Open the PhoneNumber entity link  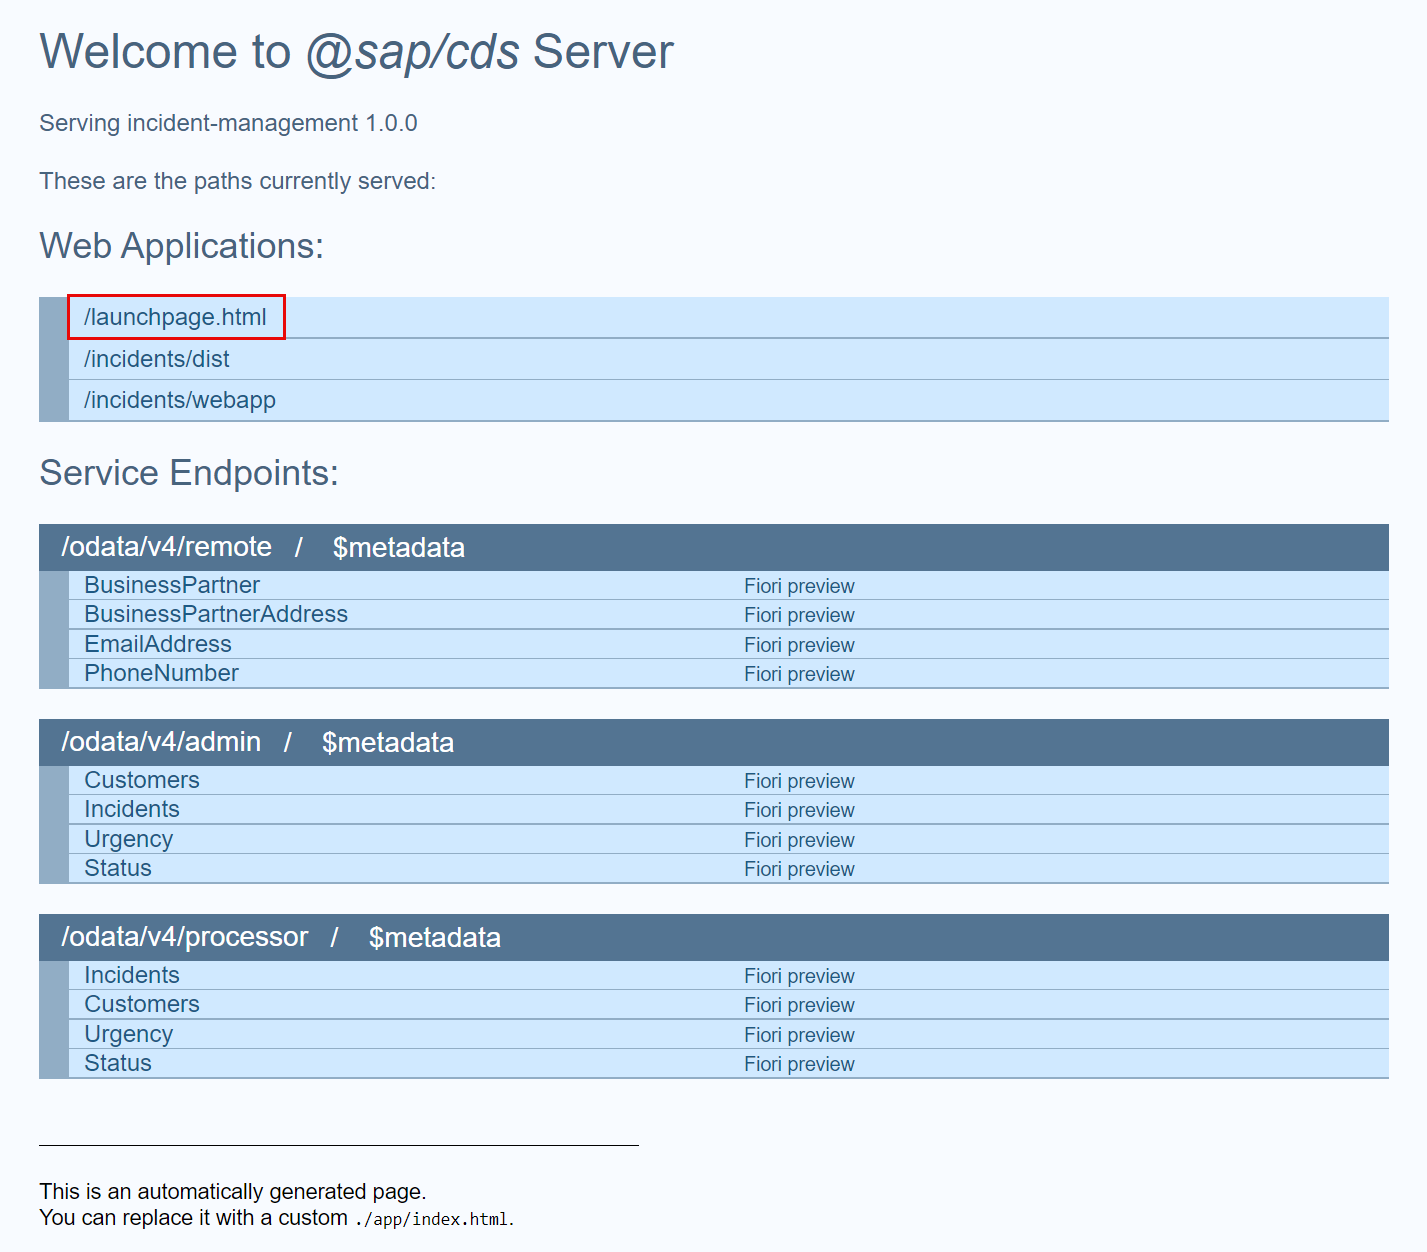click(x=161, y=673)
